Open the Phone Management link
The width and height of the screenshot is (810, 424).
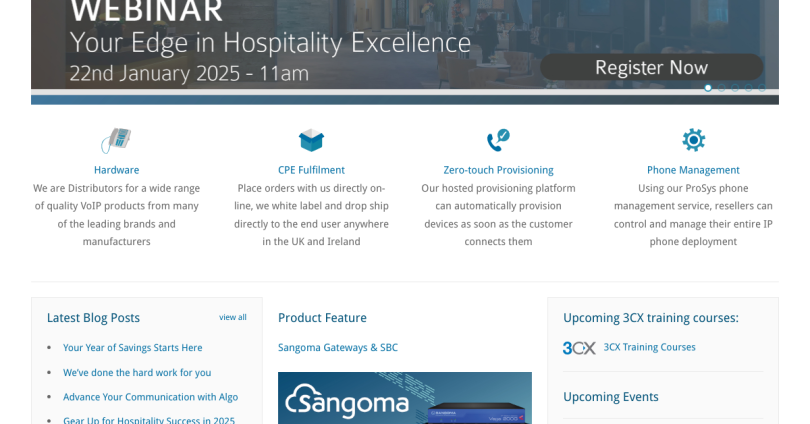pos(693,170)
